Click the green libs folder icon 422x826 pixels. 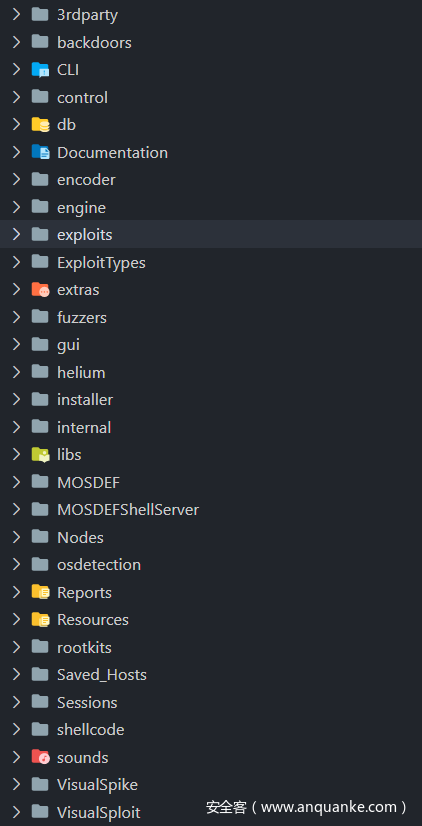pos(40,455)
